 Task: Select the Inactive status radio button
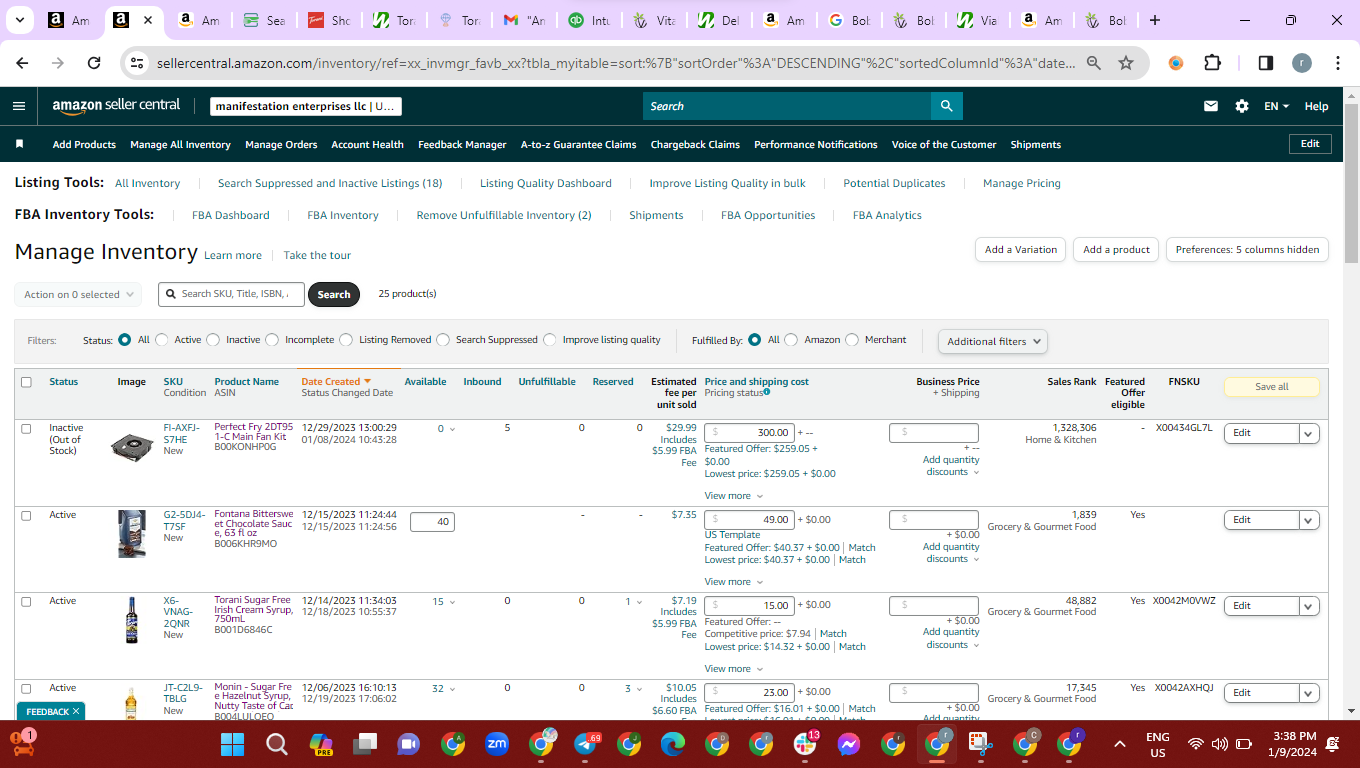[x=213, y=340]
